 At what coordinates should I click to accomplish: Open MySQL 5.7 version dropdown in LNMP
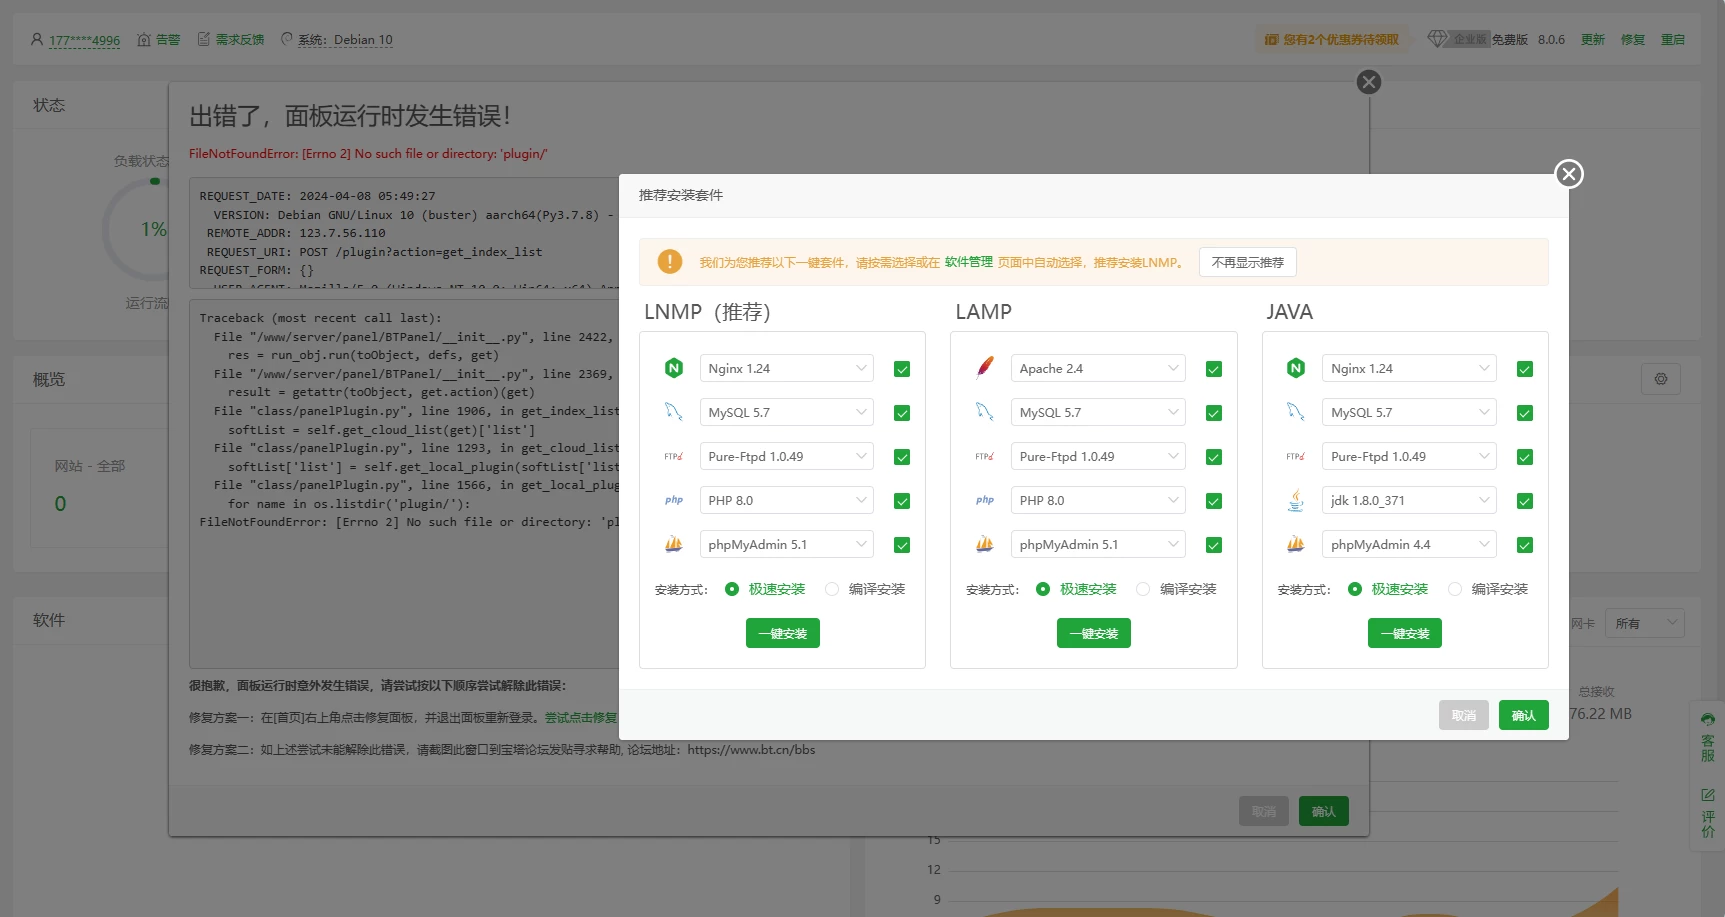pyautogui.click(x=786, y=412)
